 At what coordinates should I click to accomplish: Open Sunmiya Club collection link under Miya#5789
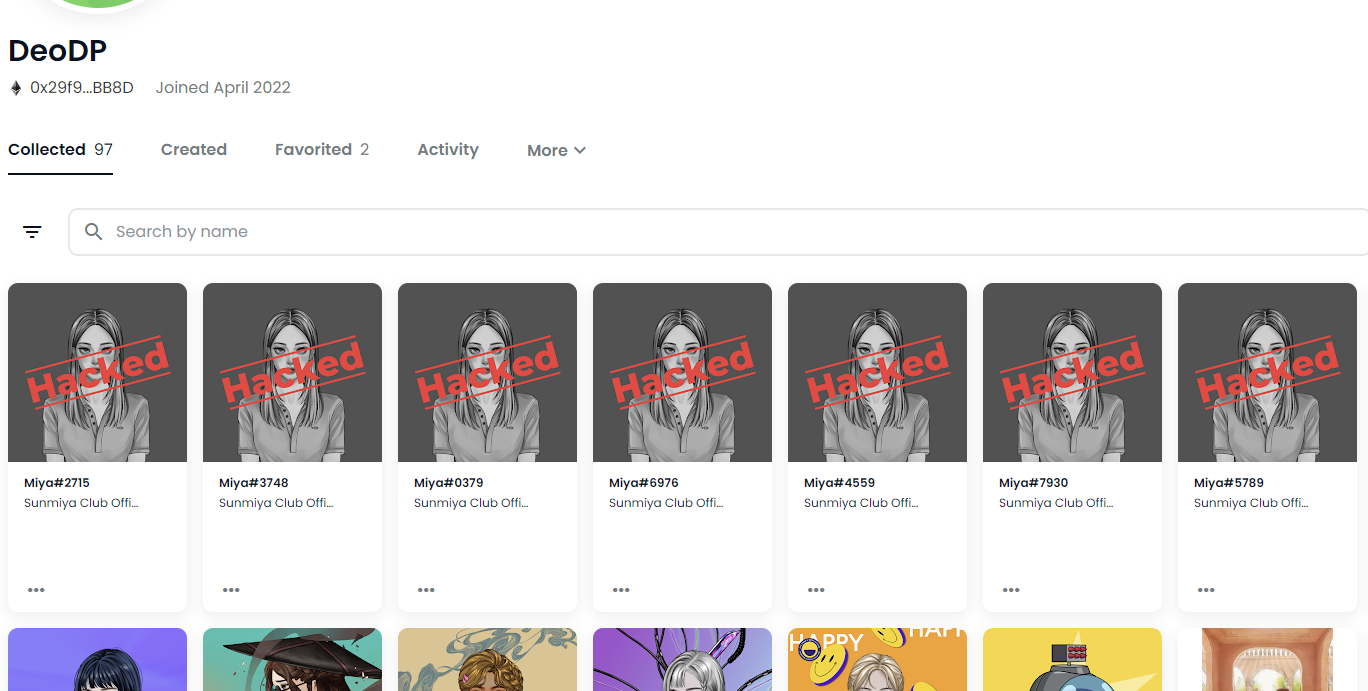point(1251,503)
